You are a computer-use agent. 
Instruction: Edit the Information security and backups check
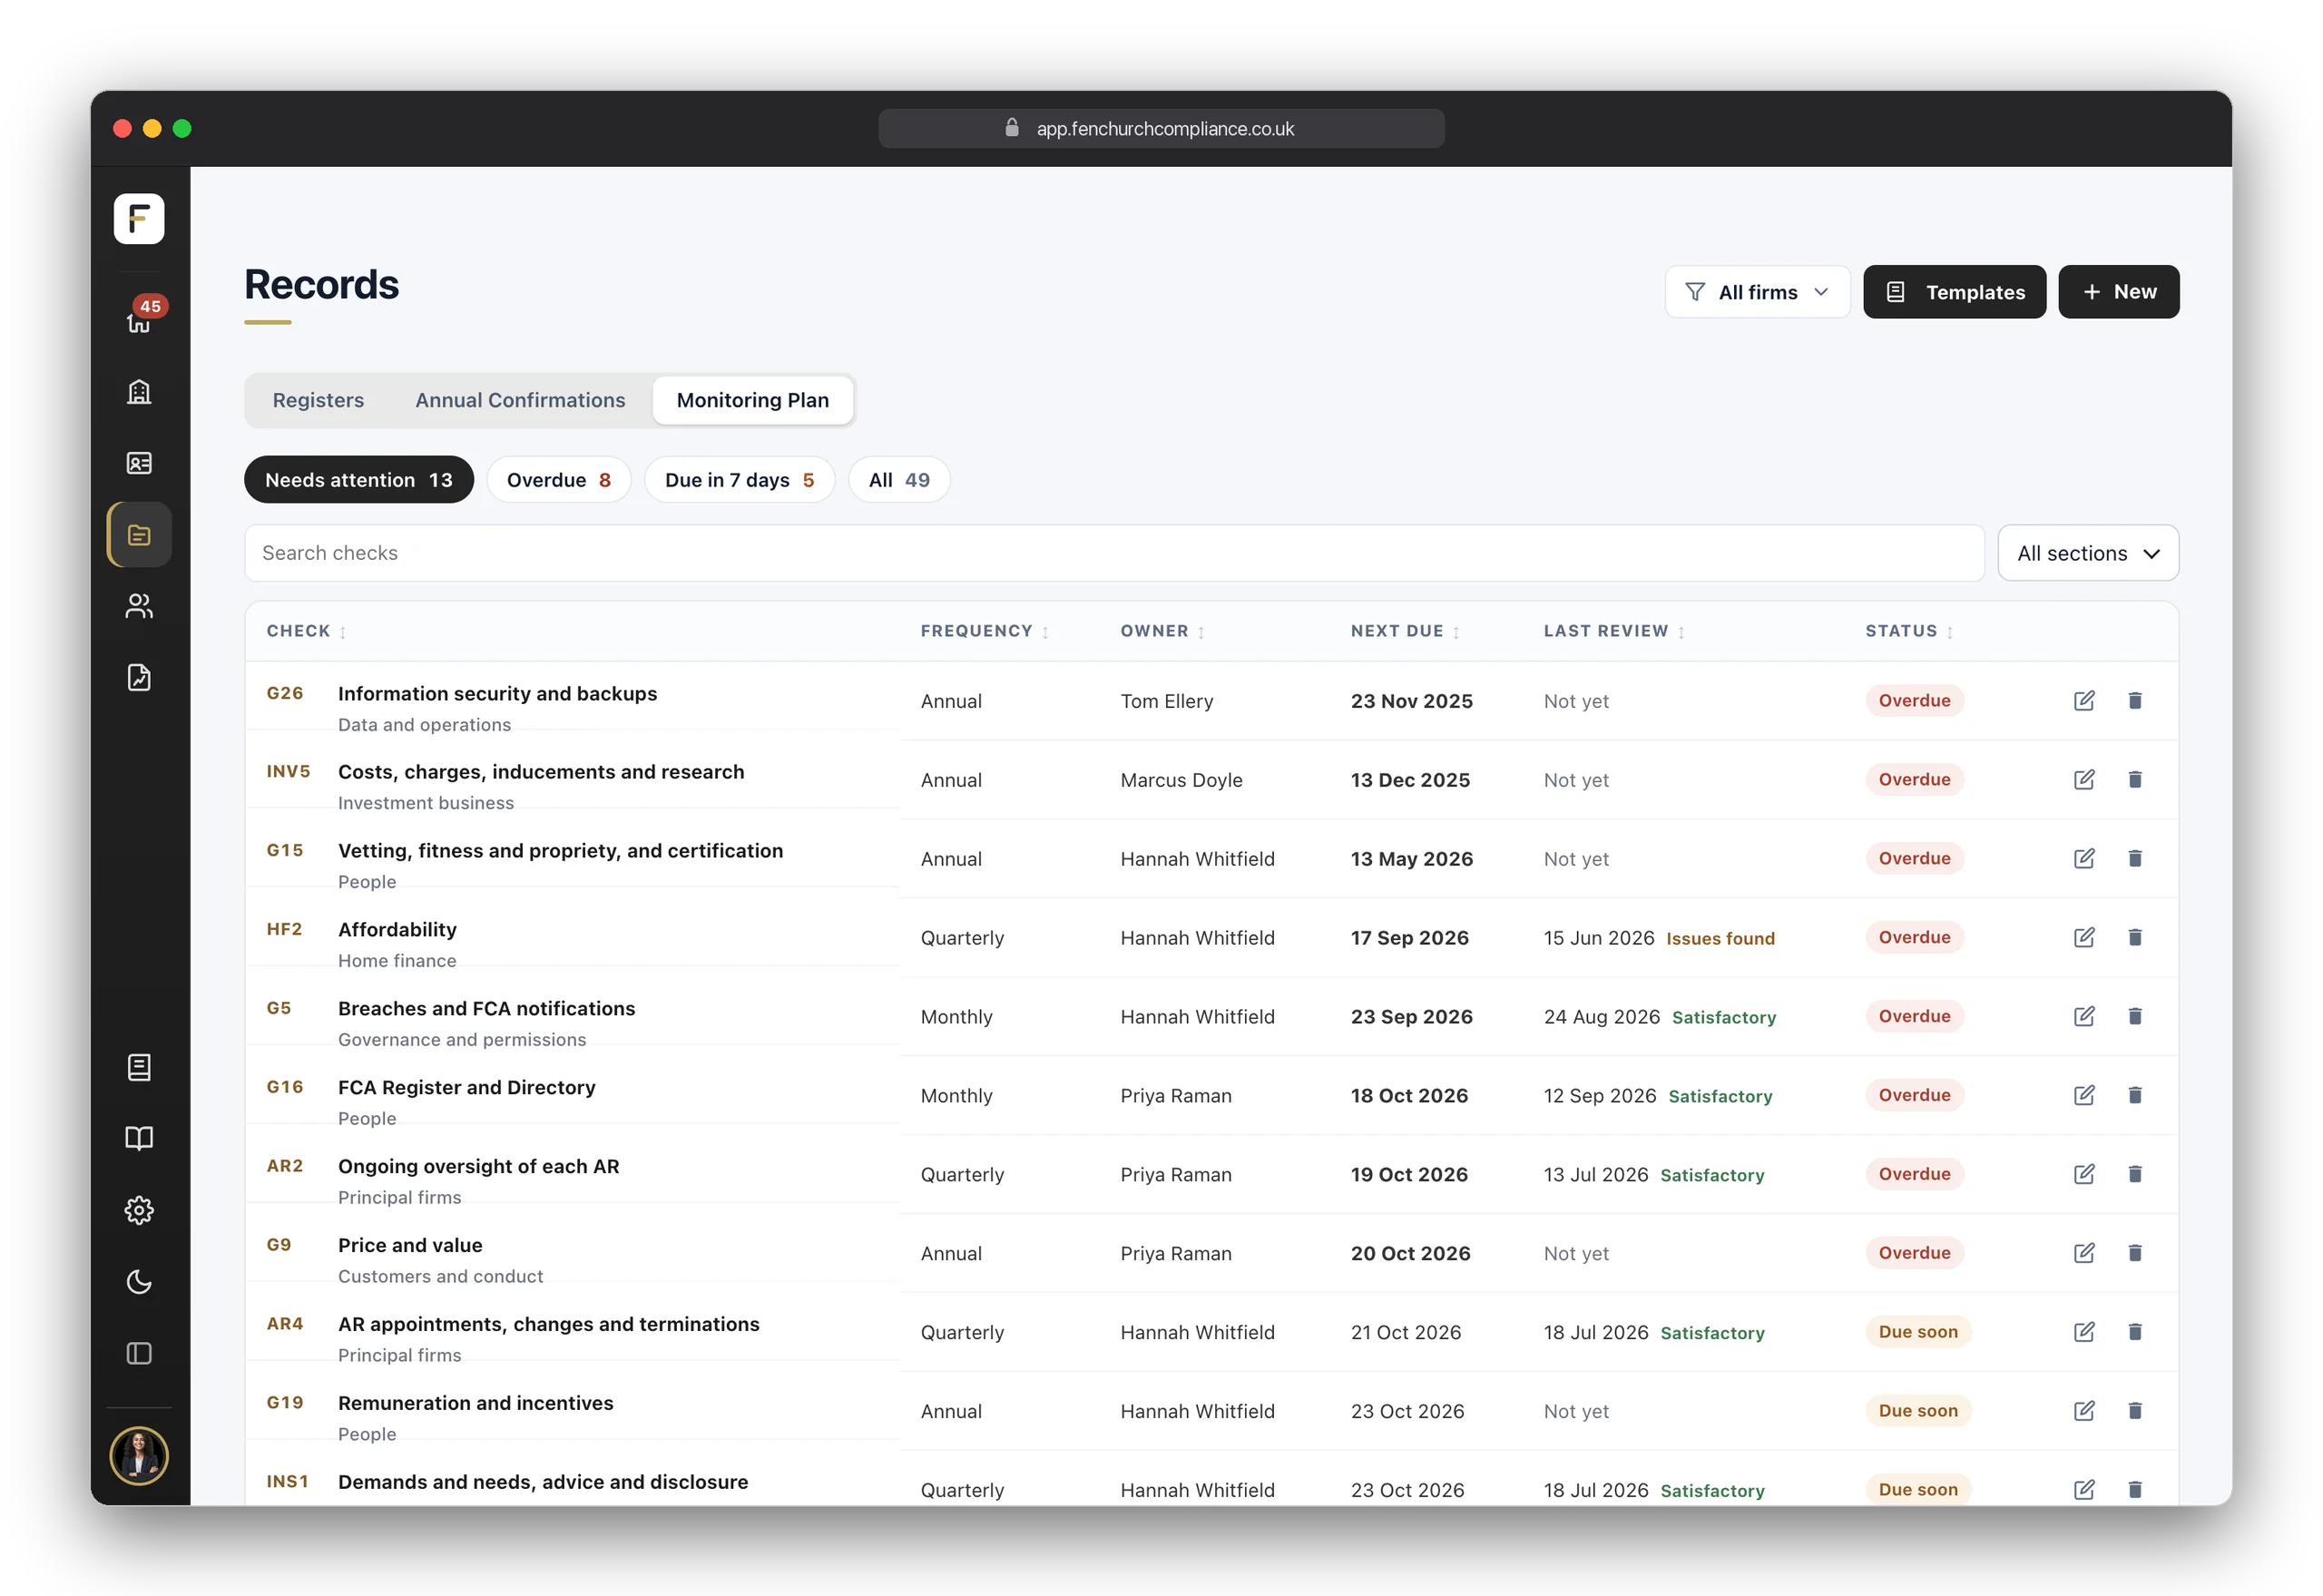click(2084, 700)
